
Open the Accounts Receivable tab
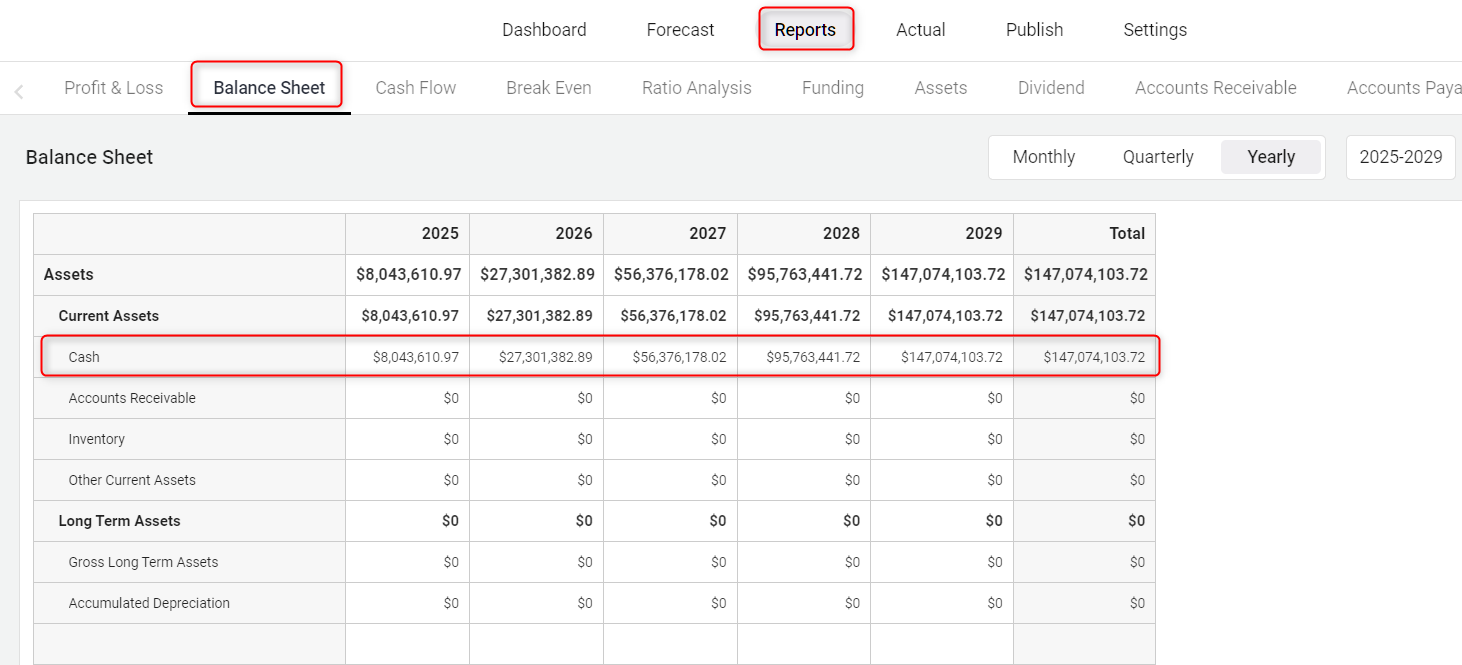click(x=1215, y=88)
